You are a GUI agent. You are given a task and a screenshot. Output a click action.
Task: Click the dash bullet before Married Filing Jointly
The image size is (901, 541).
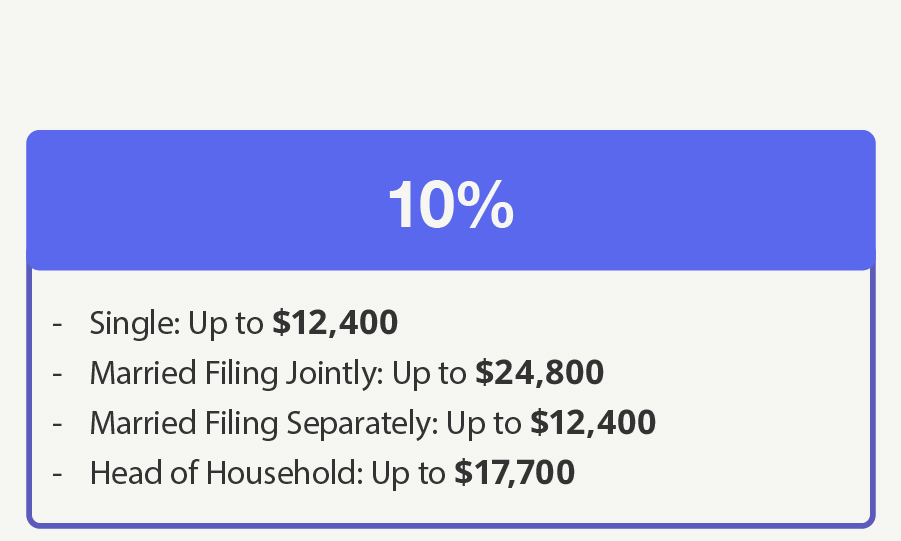pyautogui.click(x=57, y=374)
